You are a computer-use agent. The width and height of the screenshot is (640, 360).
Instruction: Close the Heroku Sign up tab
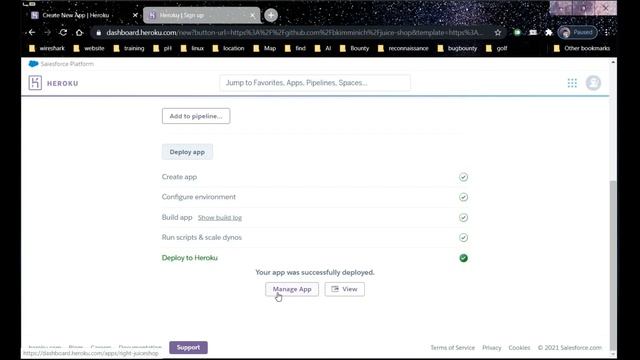pyautogui.click(x=252, y=15)
